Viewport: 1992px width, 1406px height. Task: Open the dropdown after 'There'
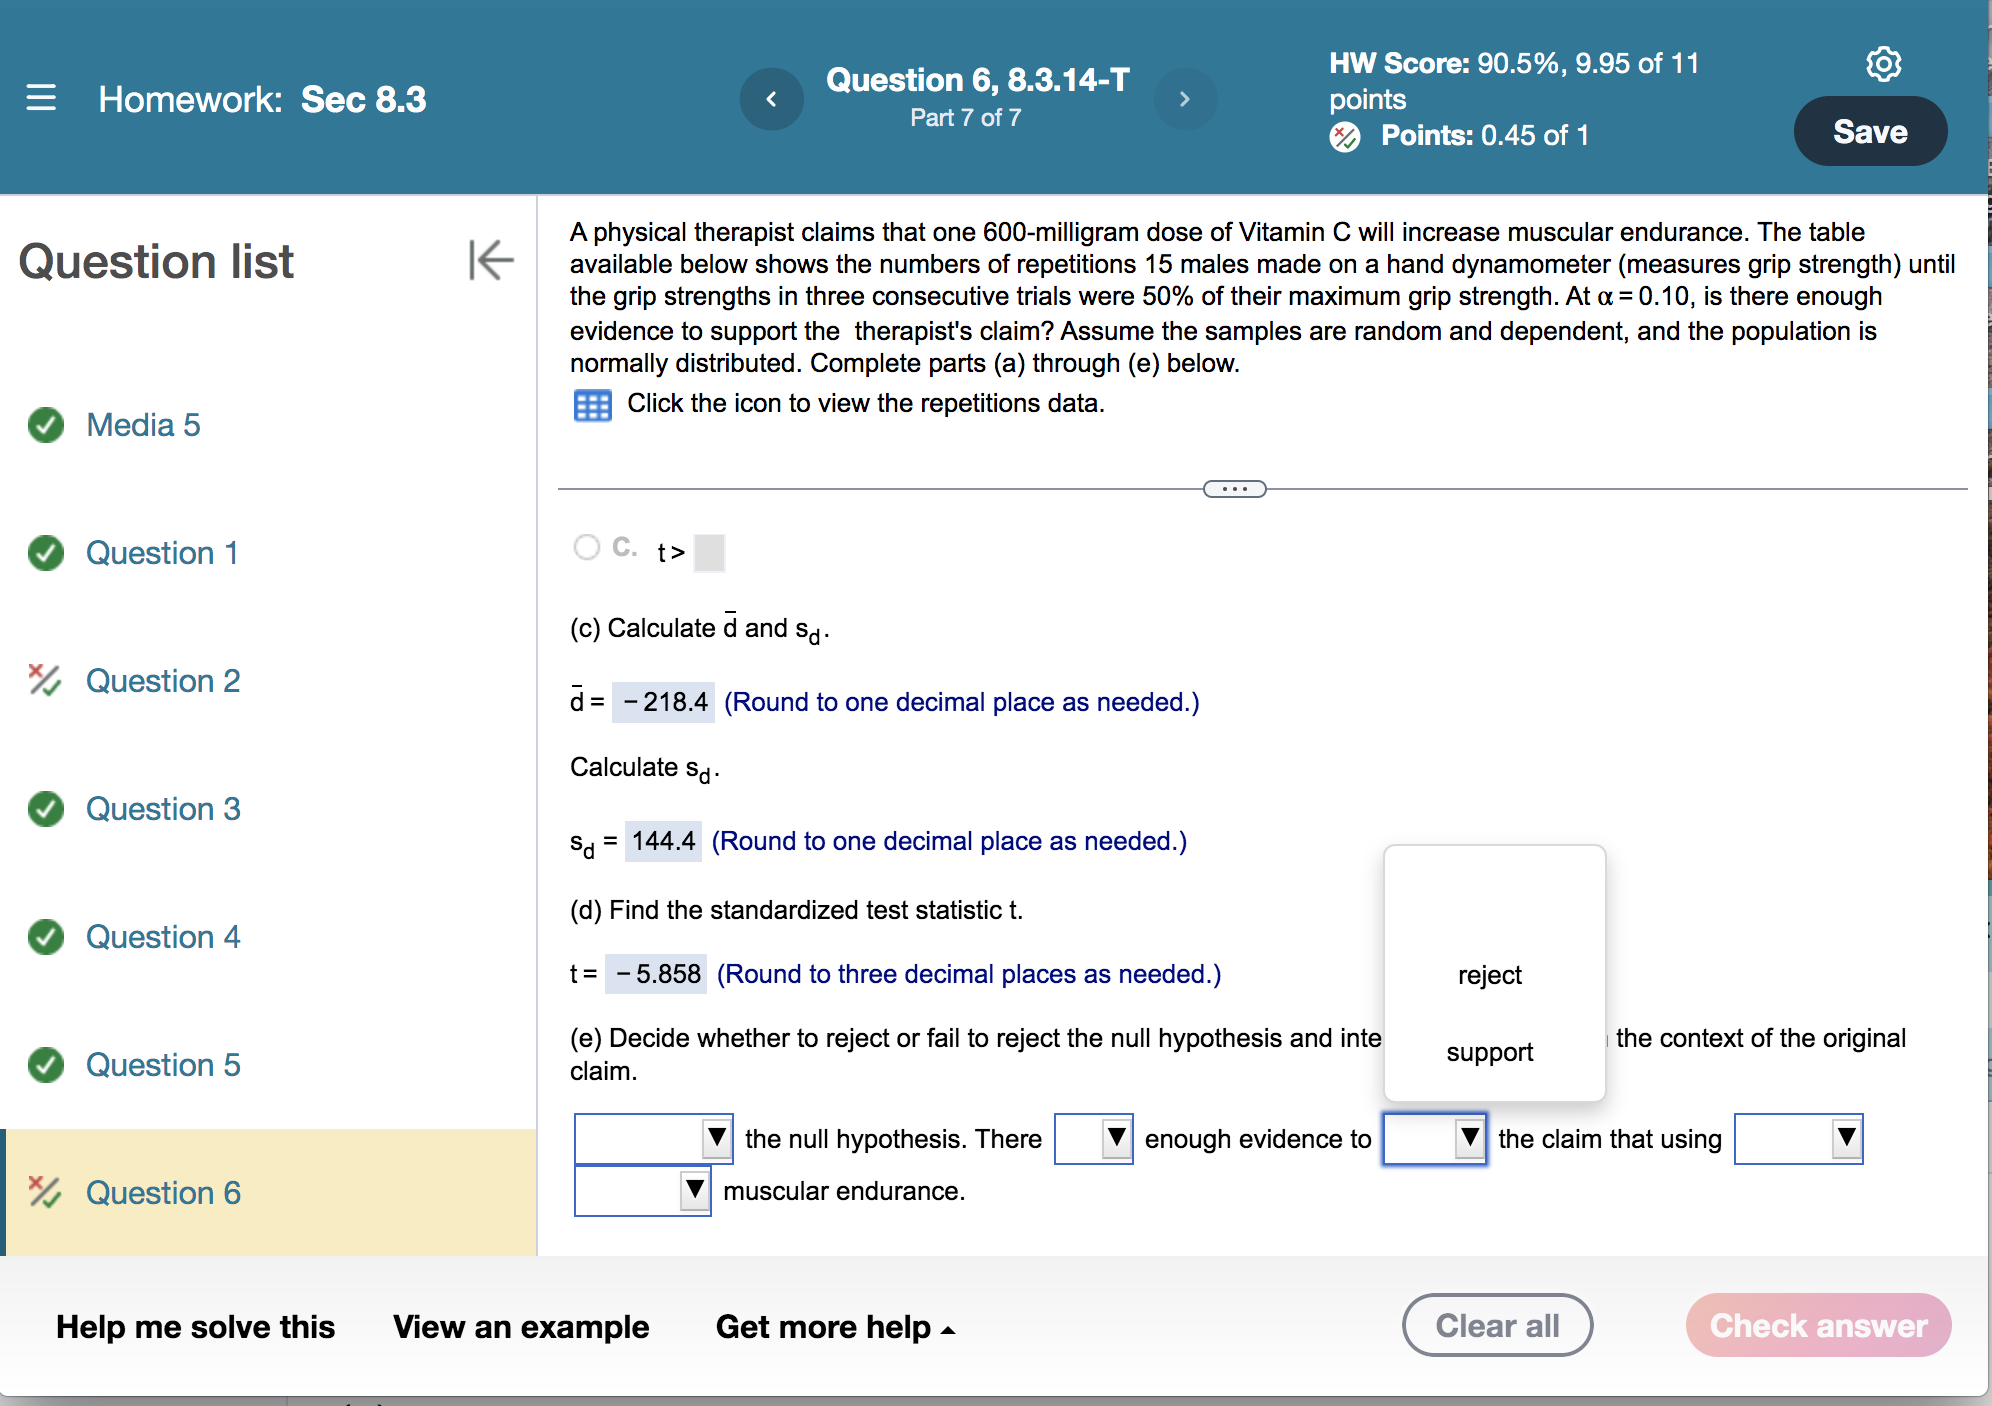click(1094, 1138)
